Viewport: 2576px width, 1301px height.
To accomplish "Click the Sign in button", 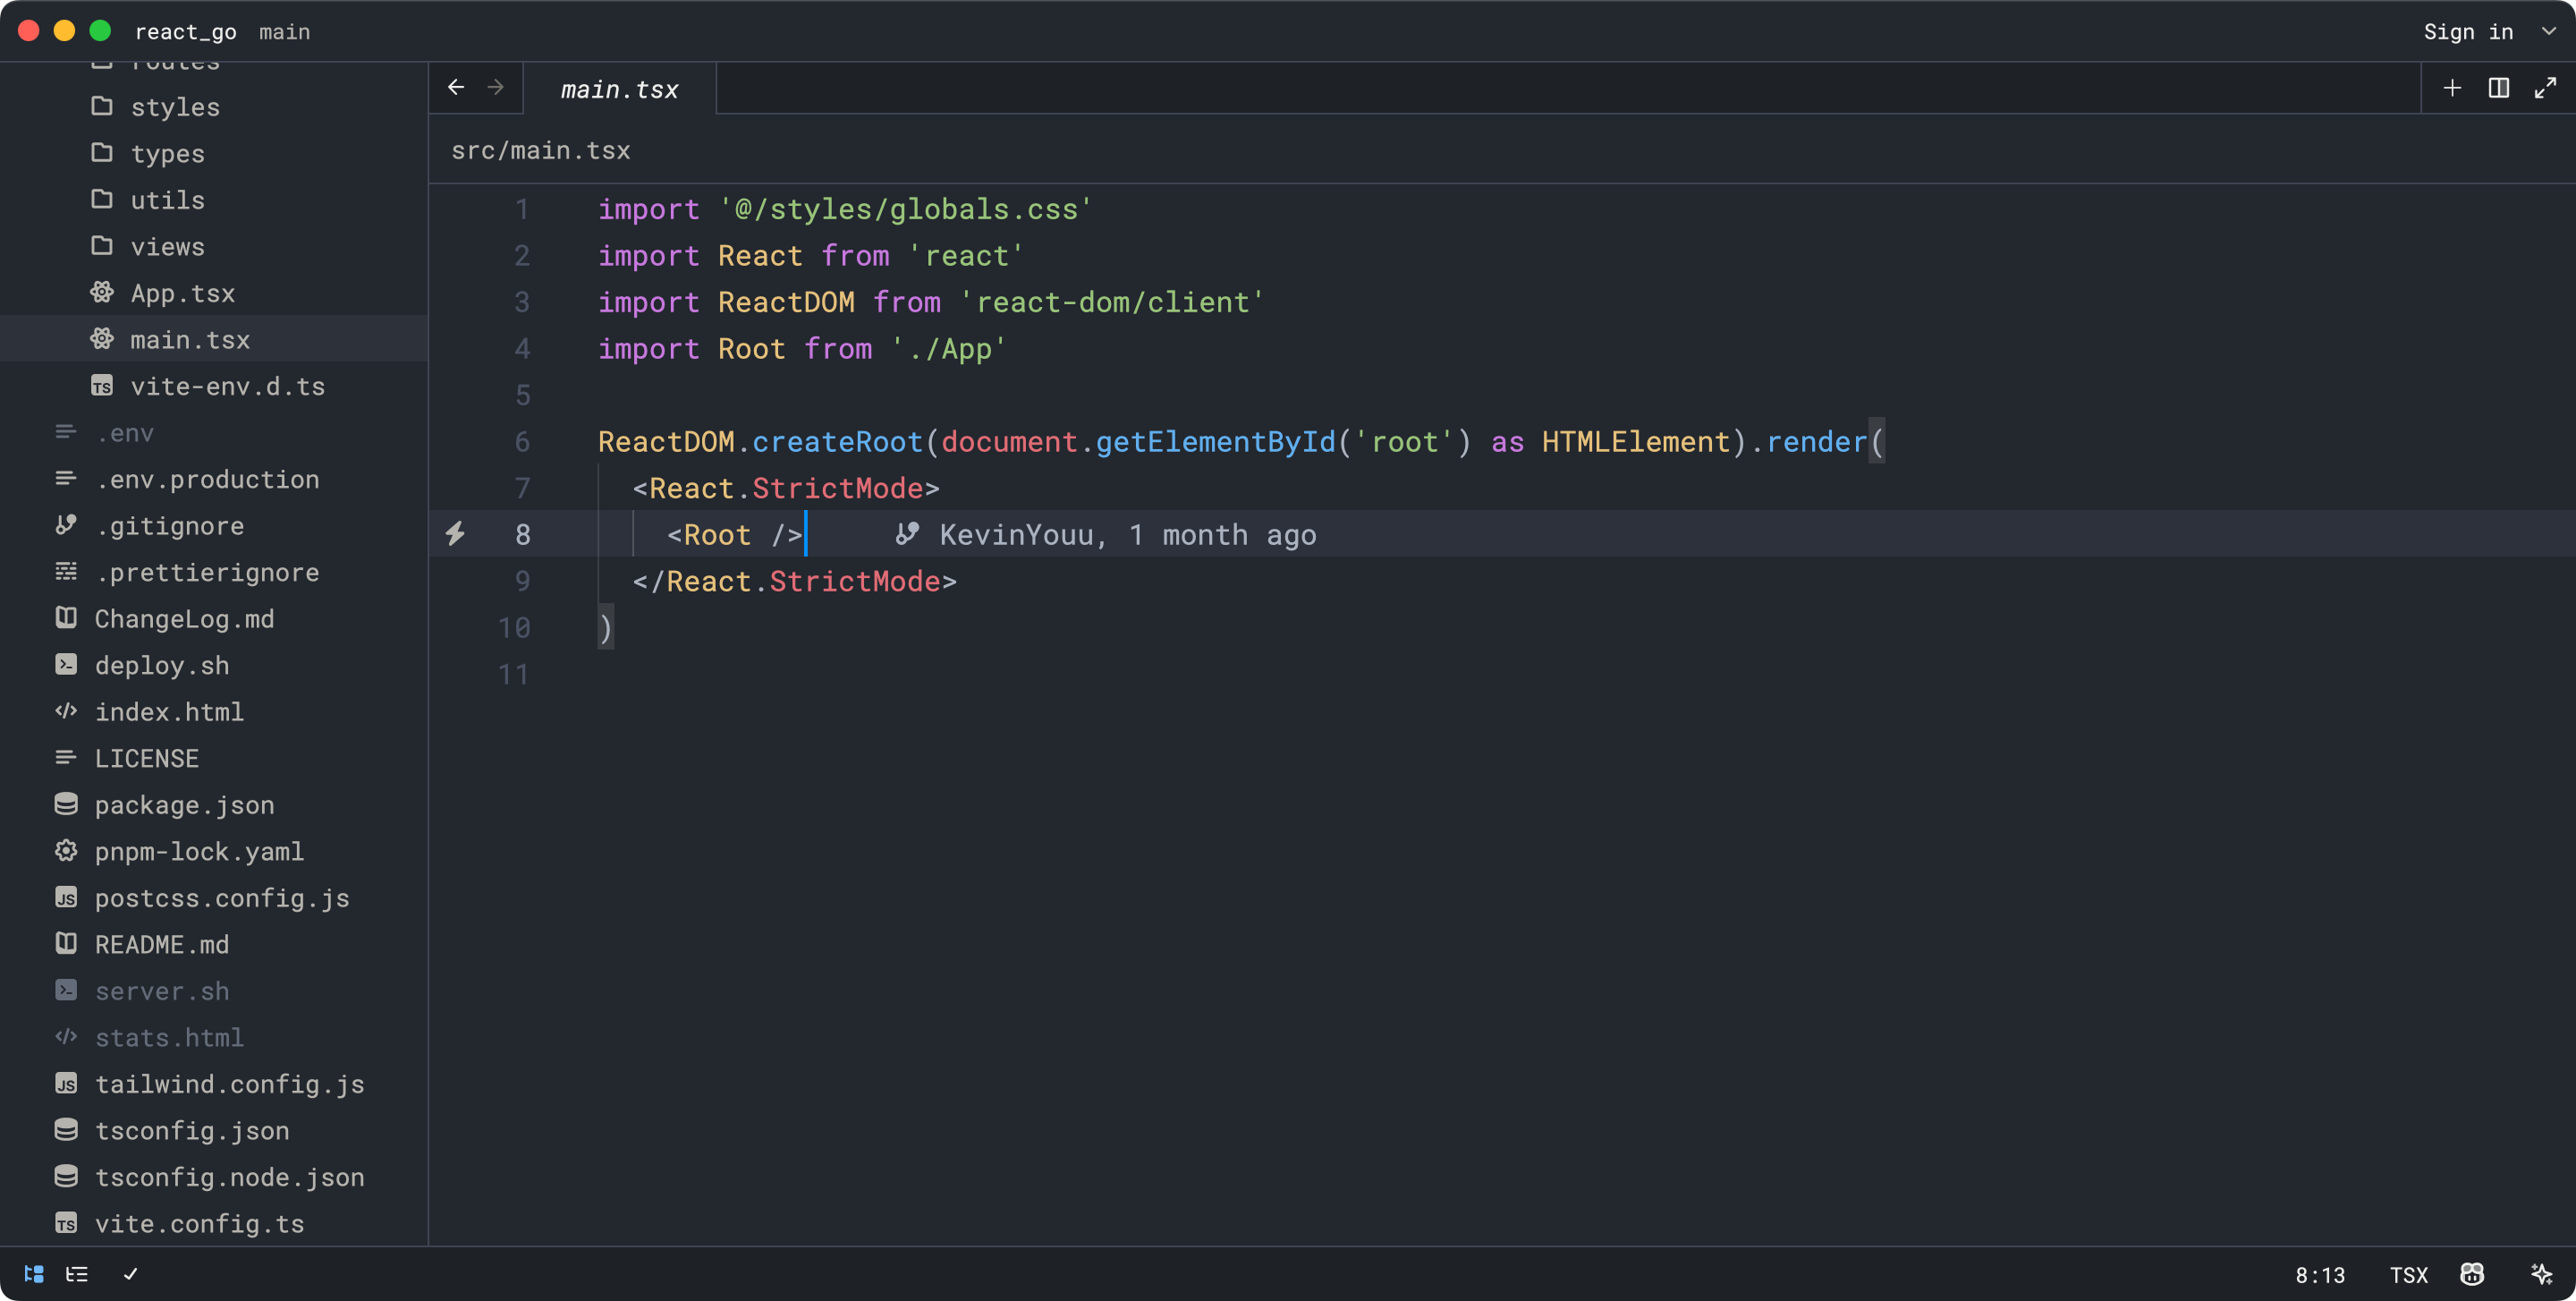I will [2468, 32].
